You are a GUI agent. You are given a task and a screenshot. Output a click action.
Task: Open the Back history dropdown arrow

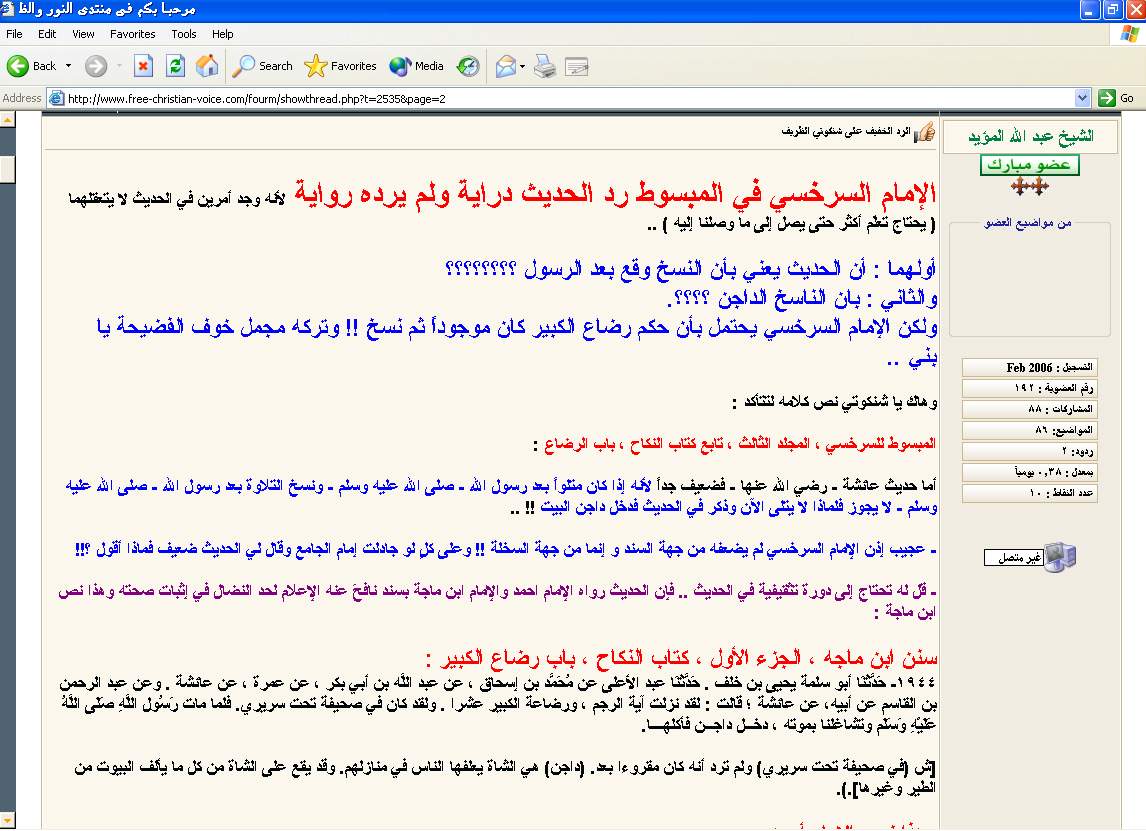pos(69,66)
